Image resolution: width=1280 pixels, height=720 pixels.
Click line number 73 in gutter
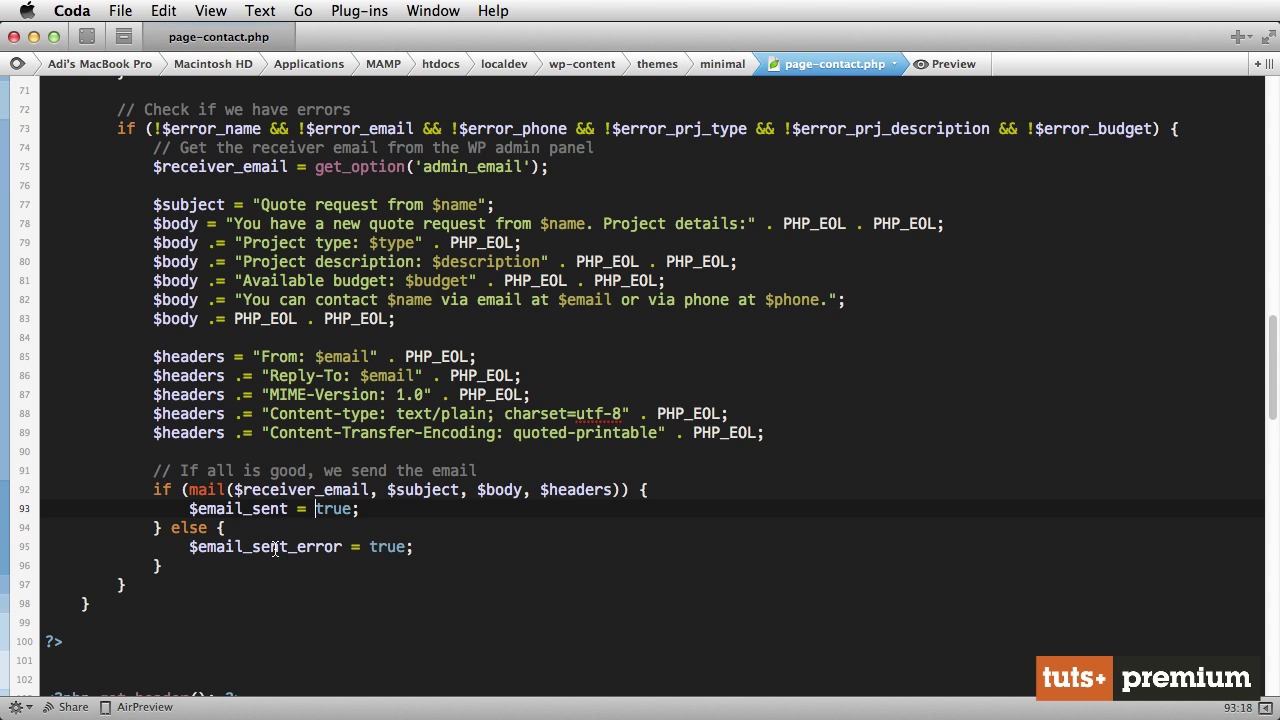coord(23,129)
